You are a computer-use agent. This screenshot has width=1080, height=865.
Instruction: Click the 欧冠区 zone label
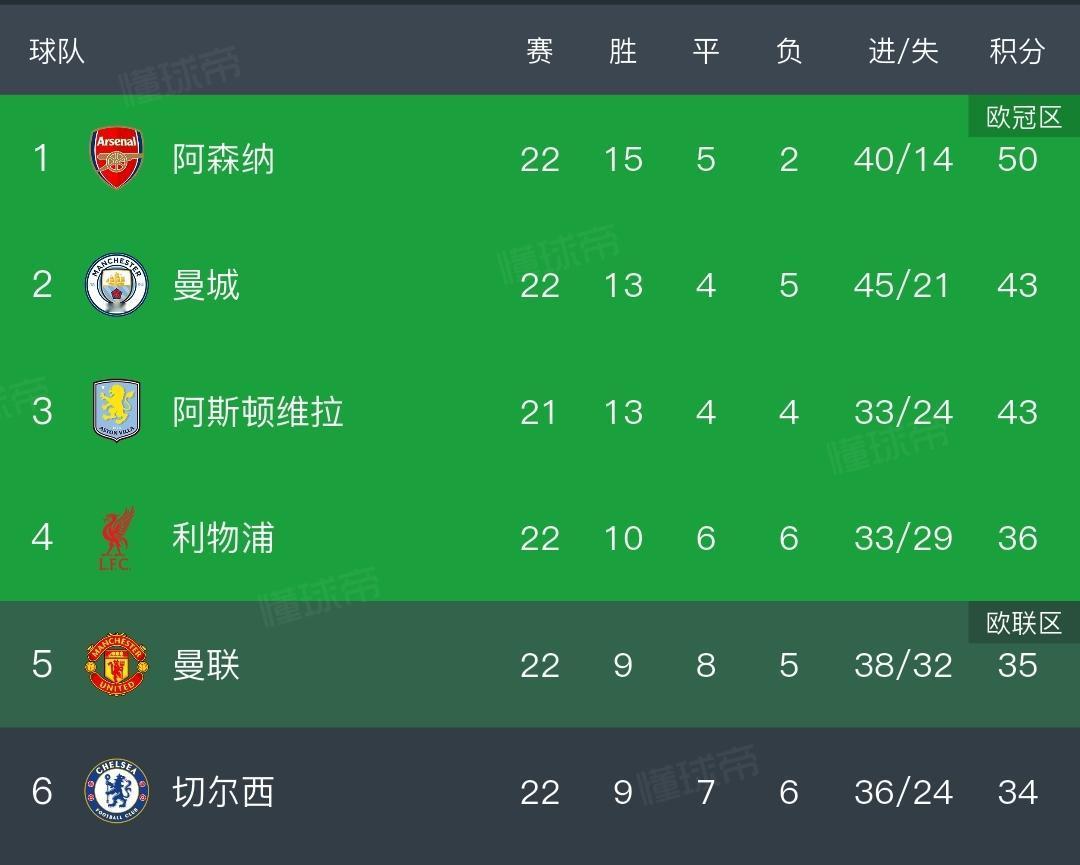[x=1023, y=117]
